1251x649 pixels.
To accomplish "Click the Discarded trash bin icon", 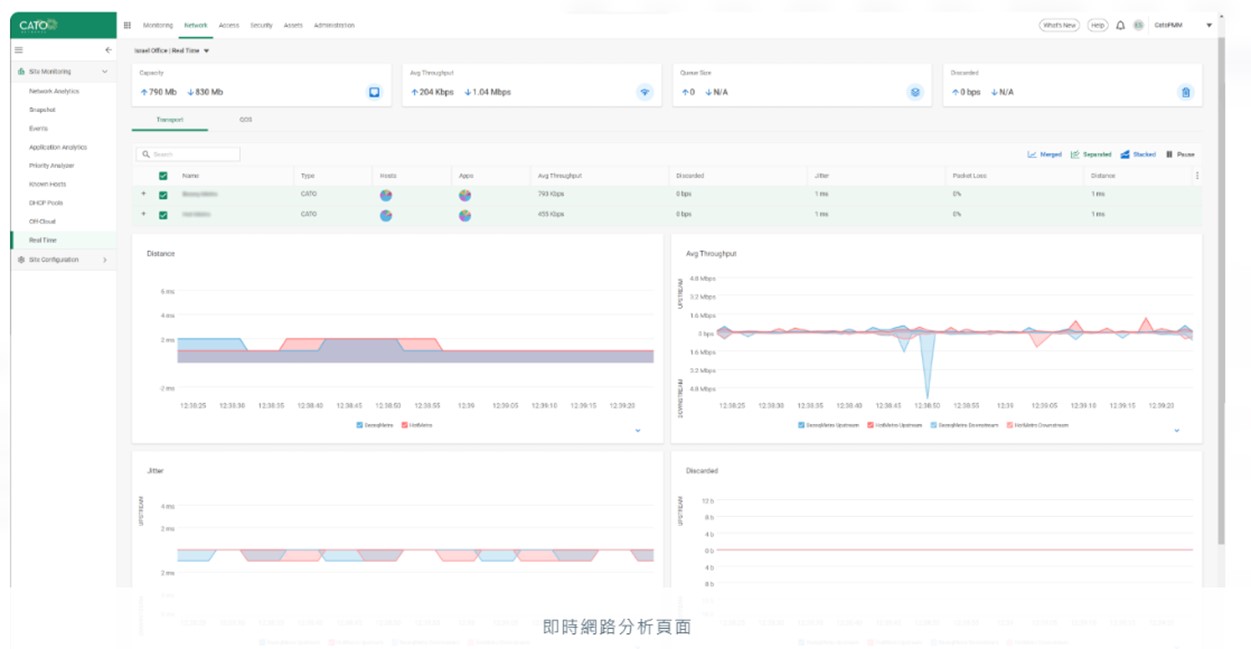I will (1186, 92).
